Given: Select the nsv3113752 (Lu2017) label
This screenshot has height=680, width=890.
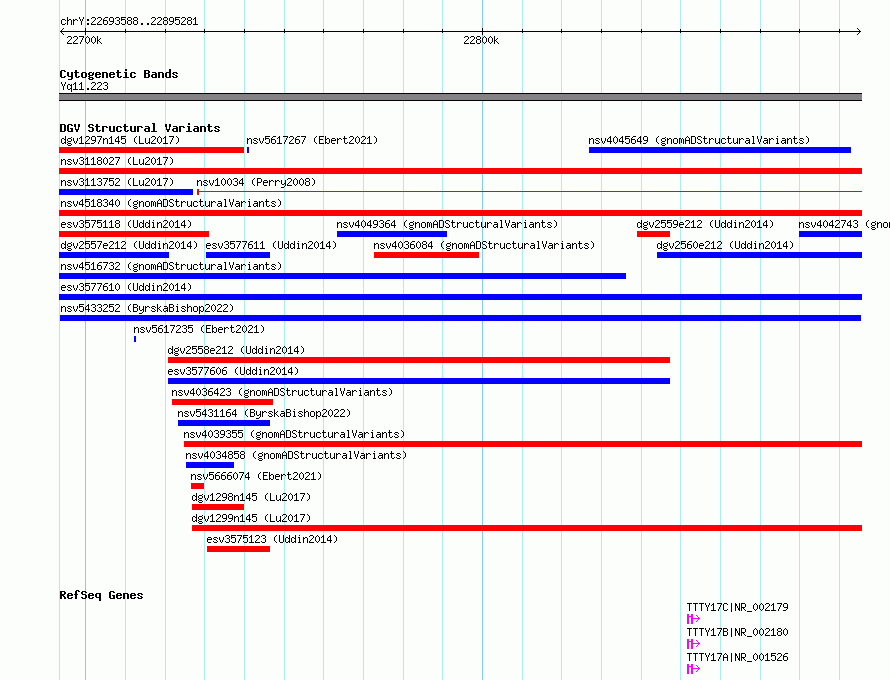Looking at the screenshot, I should tap(117, 182).
